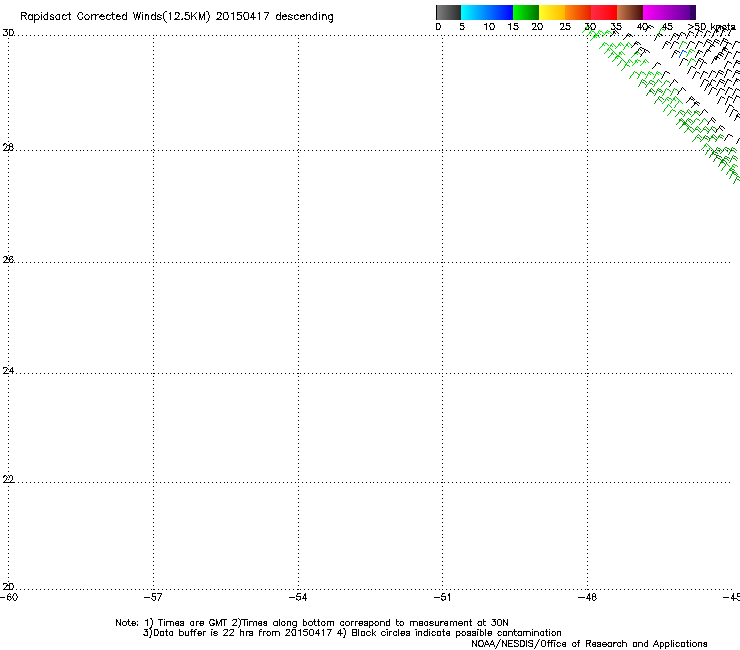Viewport: 740px width, 650px height.
Task: Click the '20' label under the color scale
Action: coord(537,27)
